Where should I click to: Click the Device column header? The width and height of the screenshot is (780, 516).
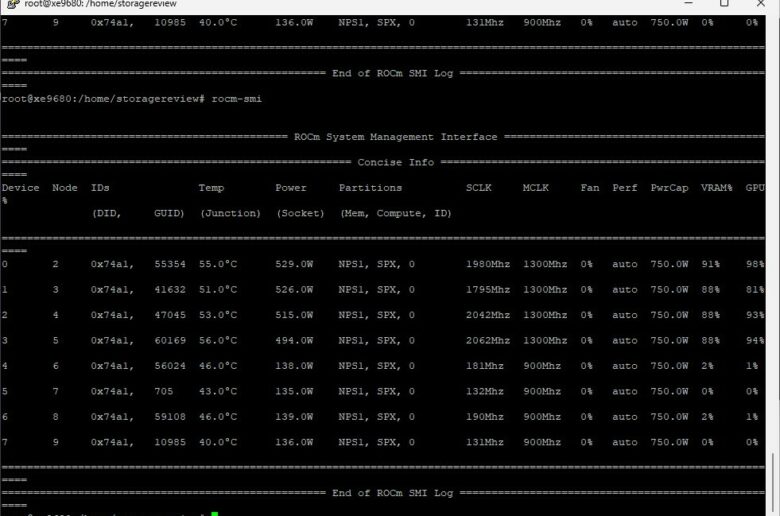click(x=20, y=188)
